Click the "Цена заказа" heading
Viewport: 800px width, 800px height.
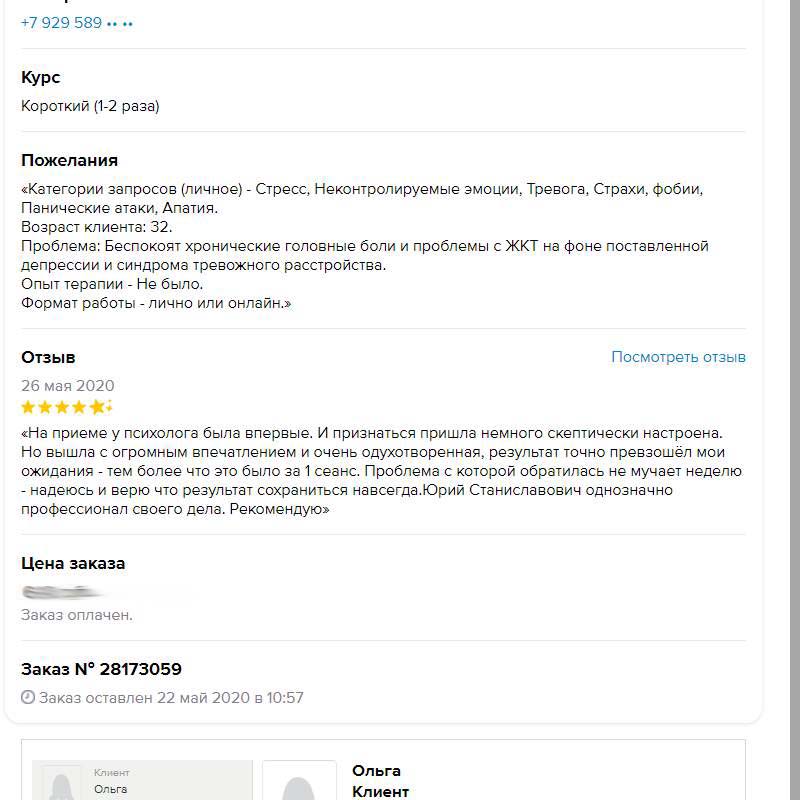73,564
